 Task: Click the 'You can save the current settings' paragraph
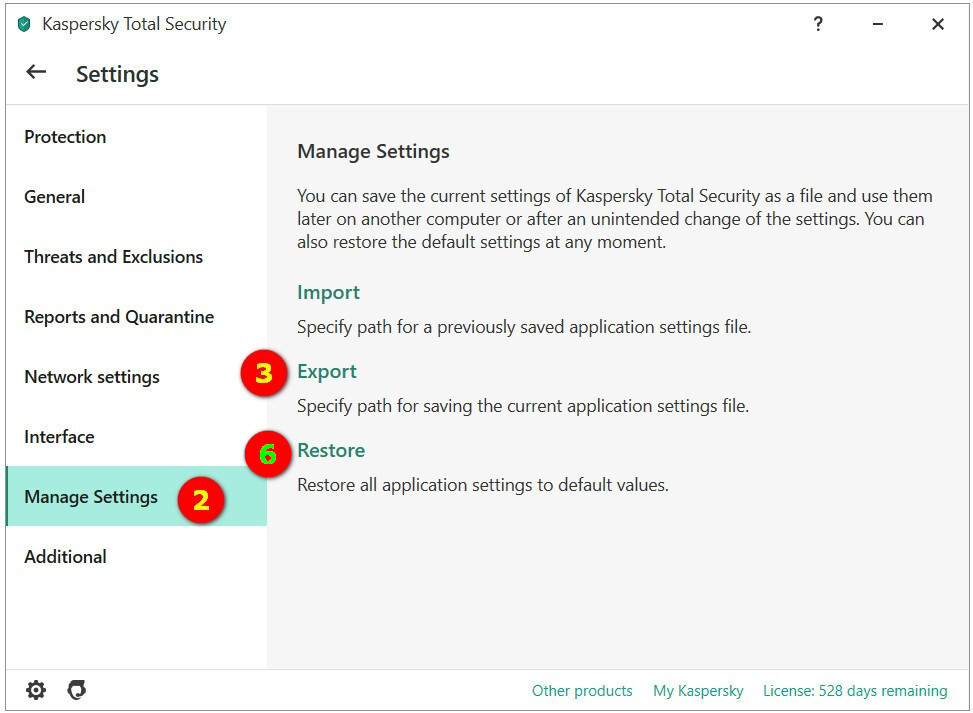(615, 219)
